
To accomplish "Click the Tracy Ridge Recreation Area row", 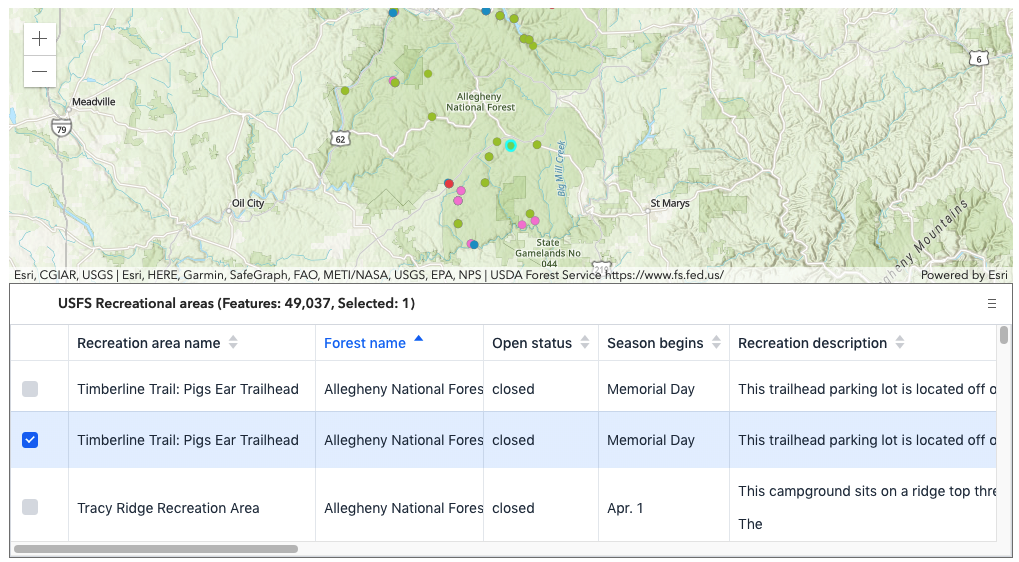I will click(168, 508).
